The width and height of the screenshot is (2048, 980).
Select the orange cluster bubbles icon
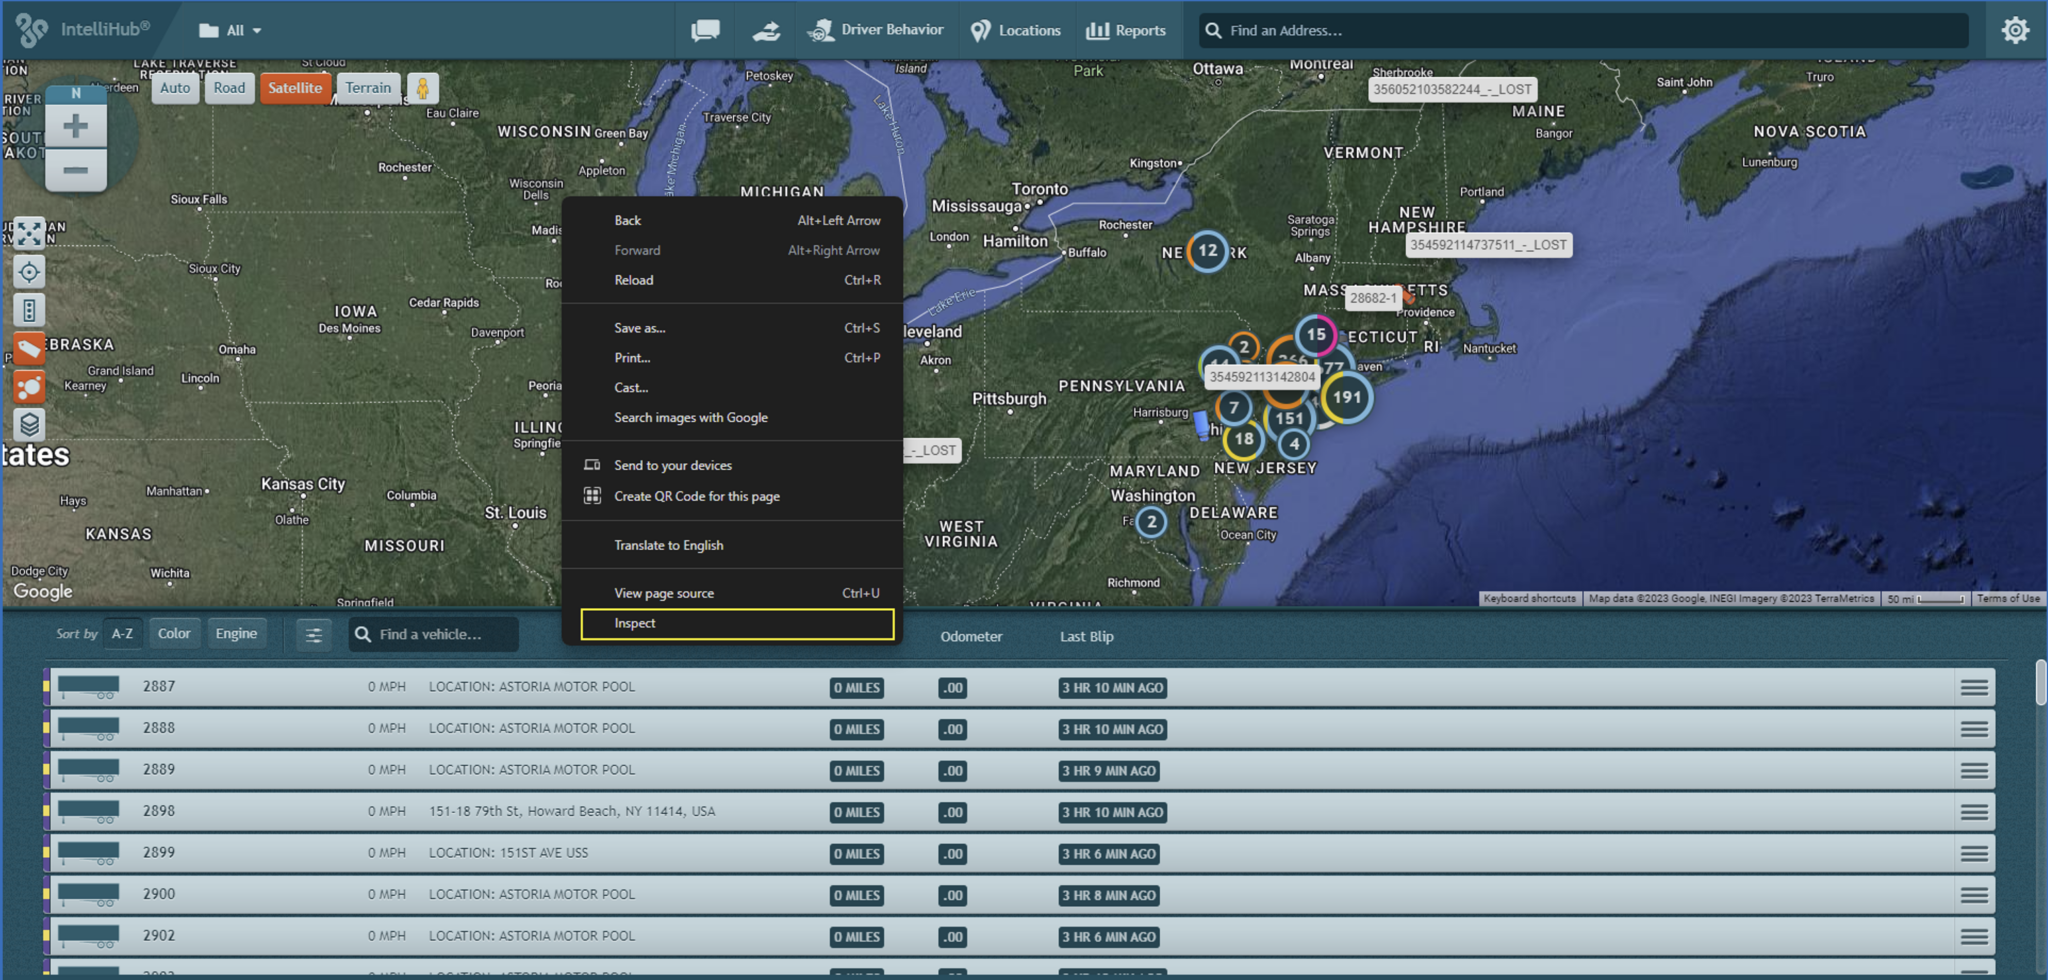pos(29,387)
